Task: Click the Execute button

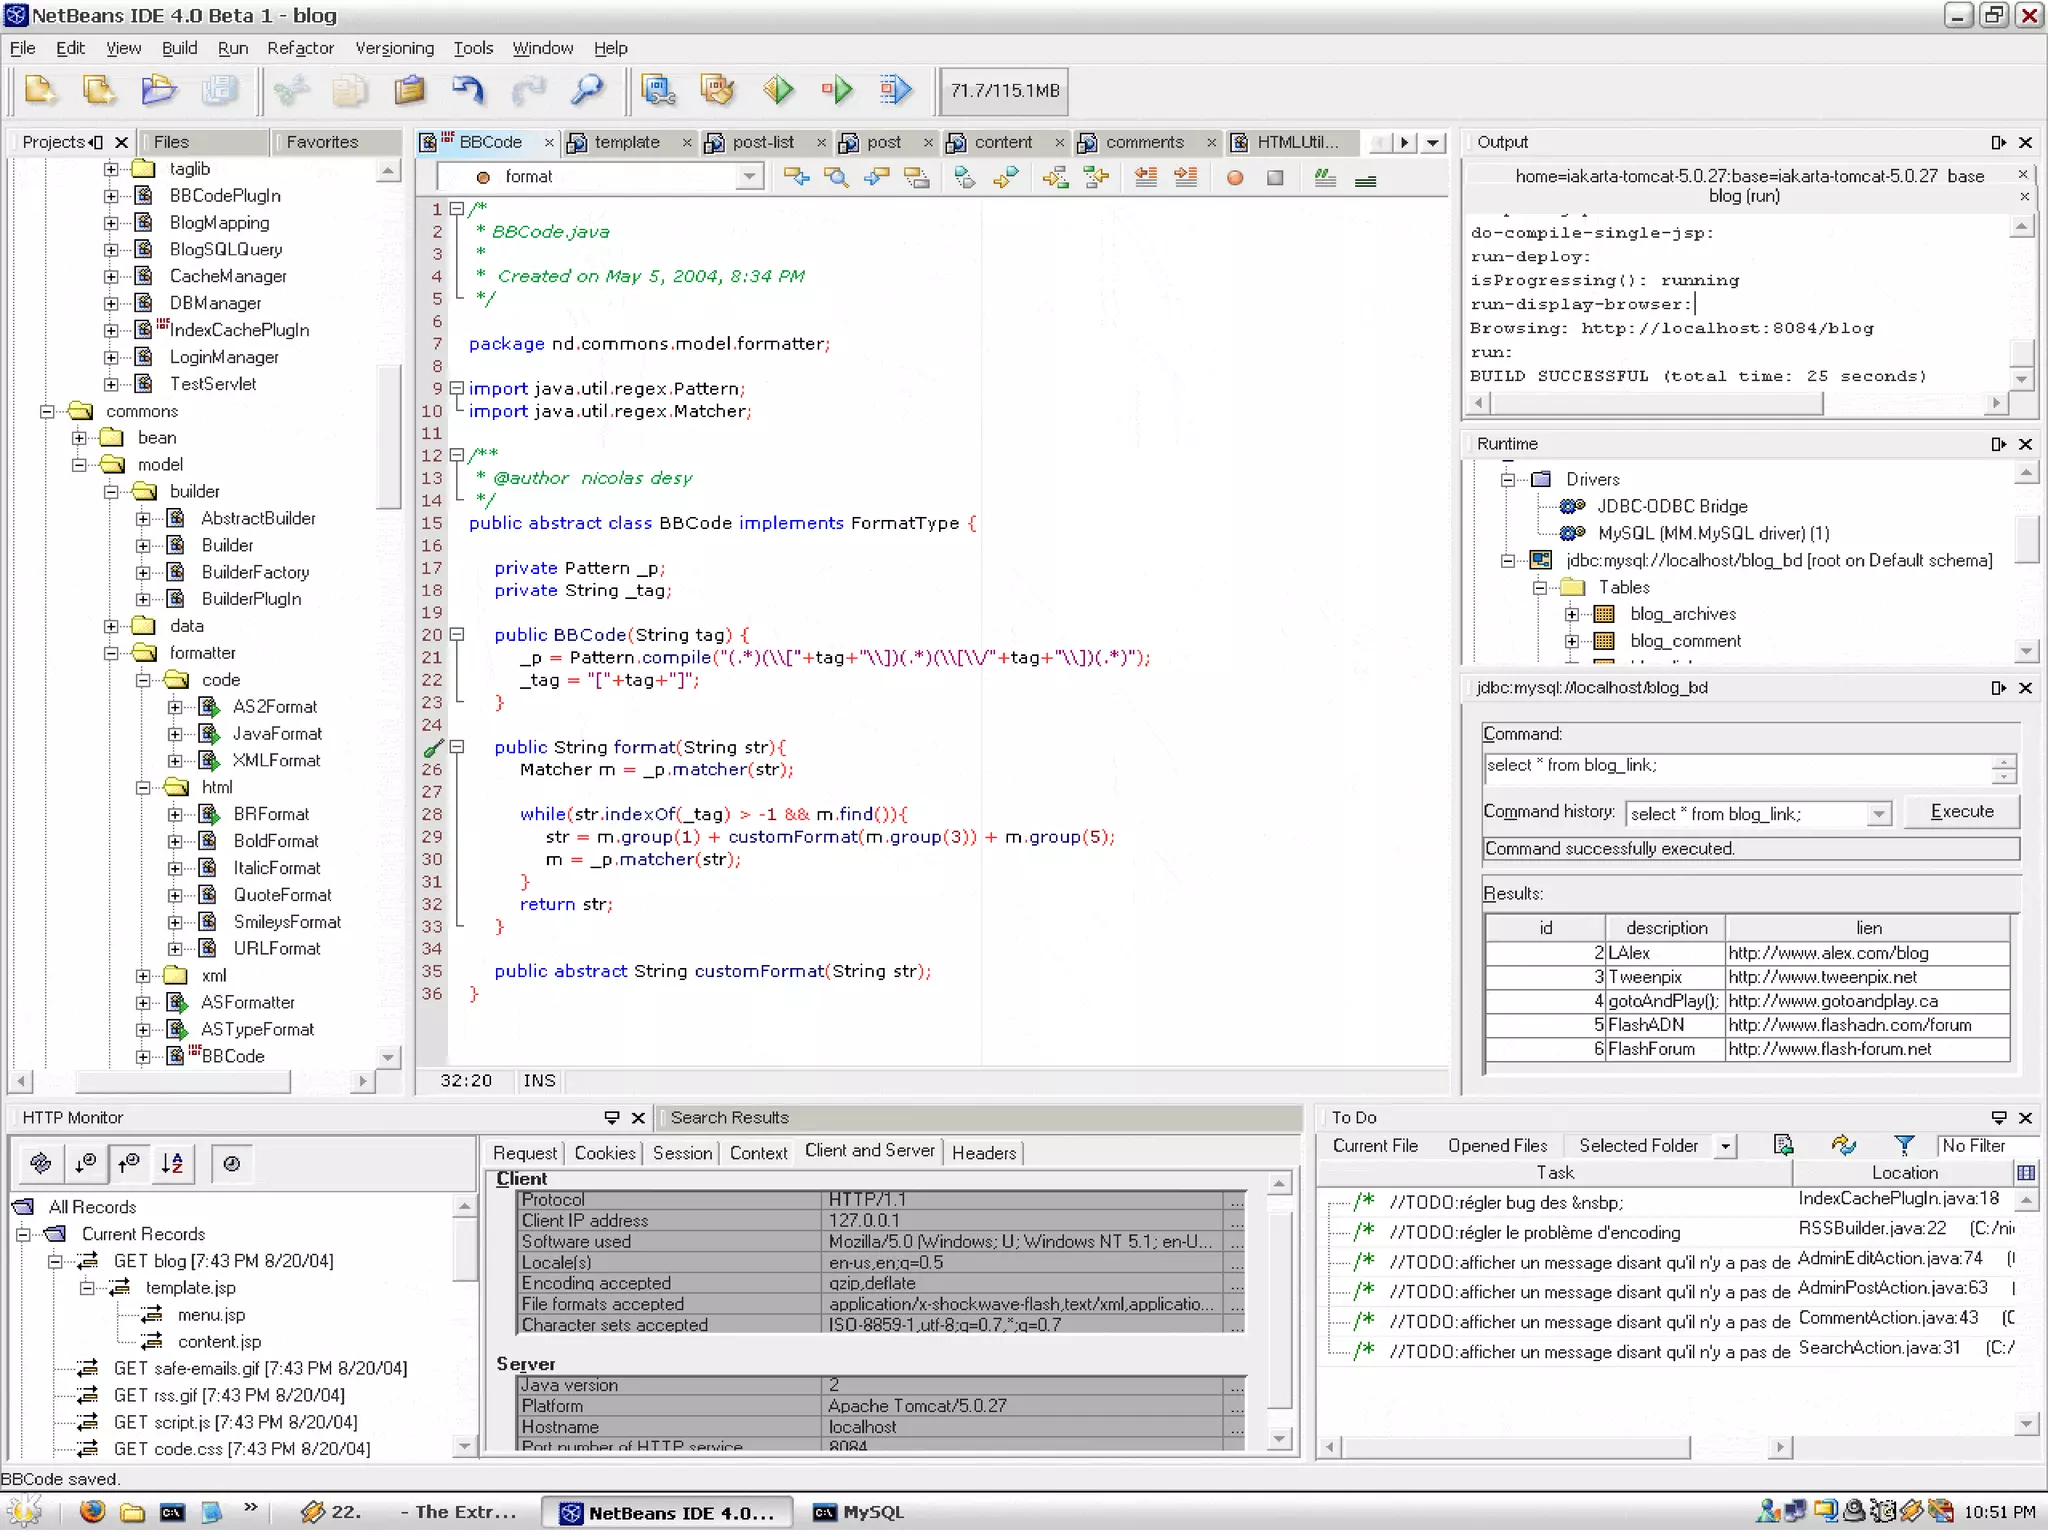Action: 1961,811
